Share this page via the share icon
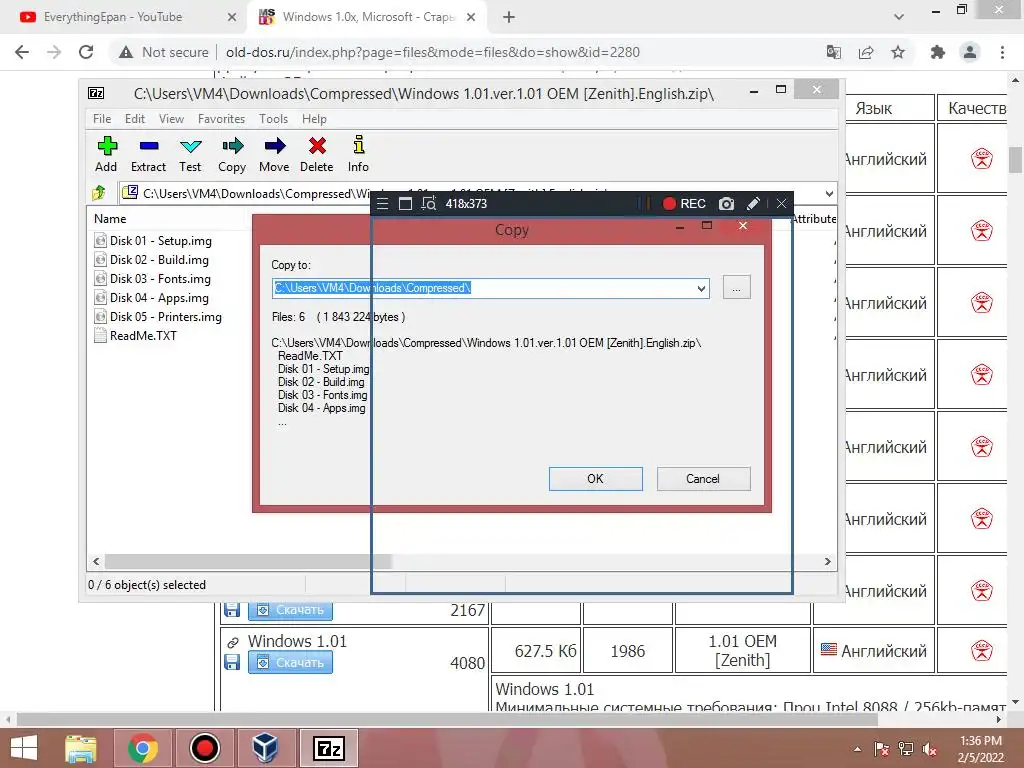 click(866, 52)
